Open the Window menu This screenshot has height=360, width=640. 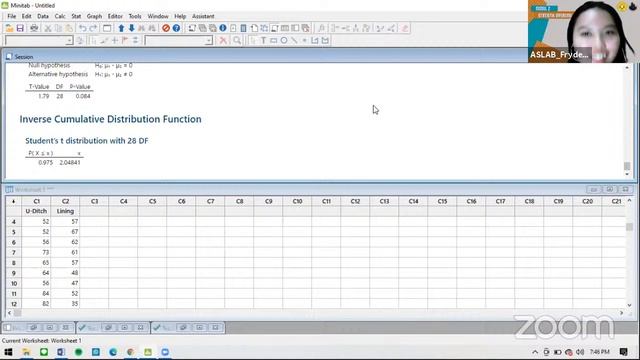(x=158, y=16)
